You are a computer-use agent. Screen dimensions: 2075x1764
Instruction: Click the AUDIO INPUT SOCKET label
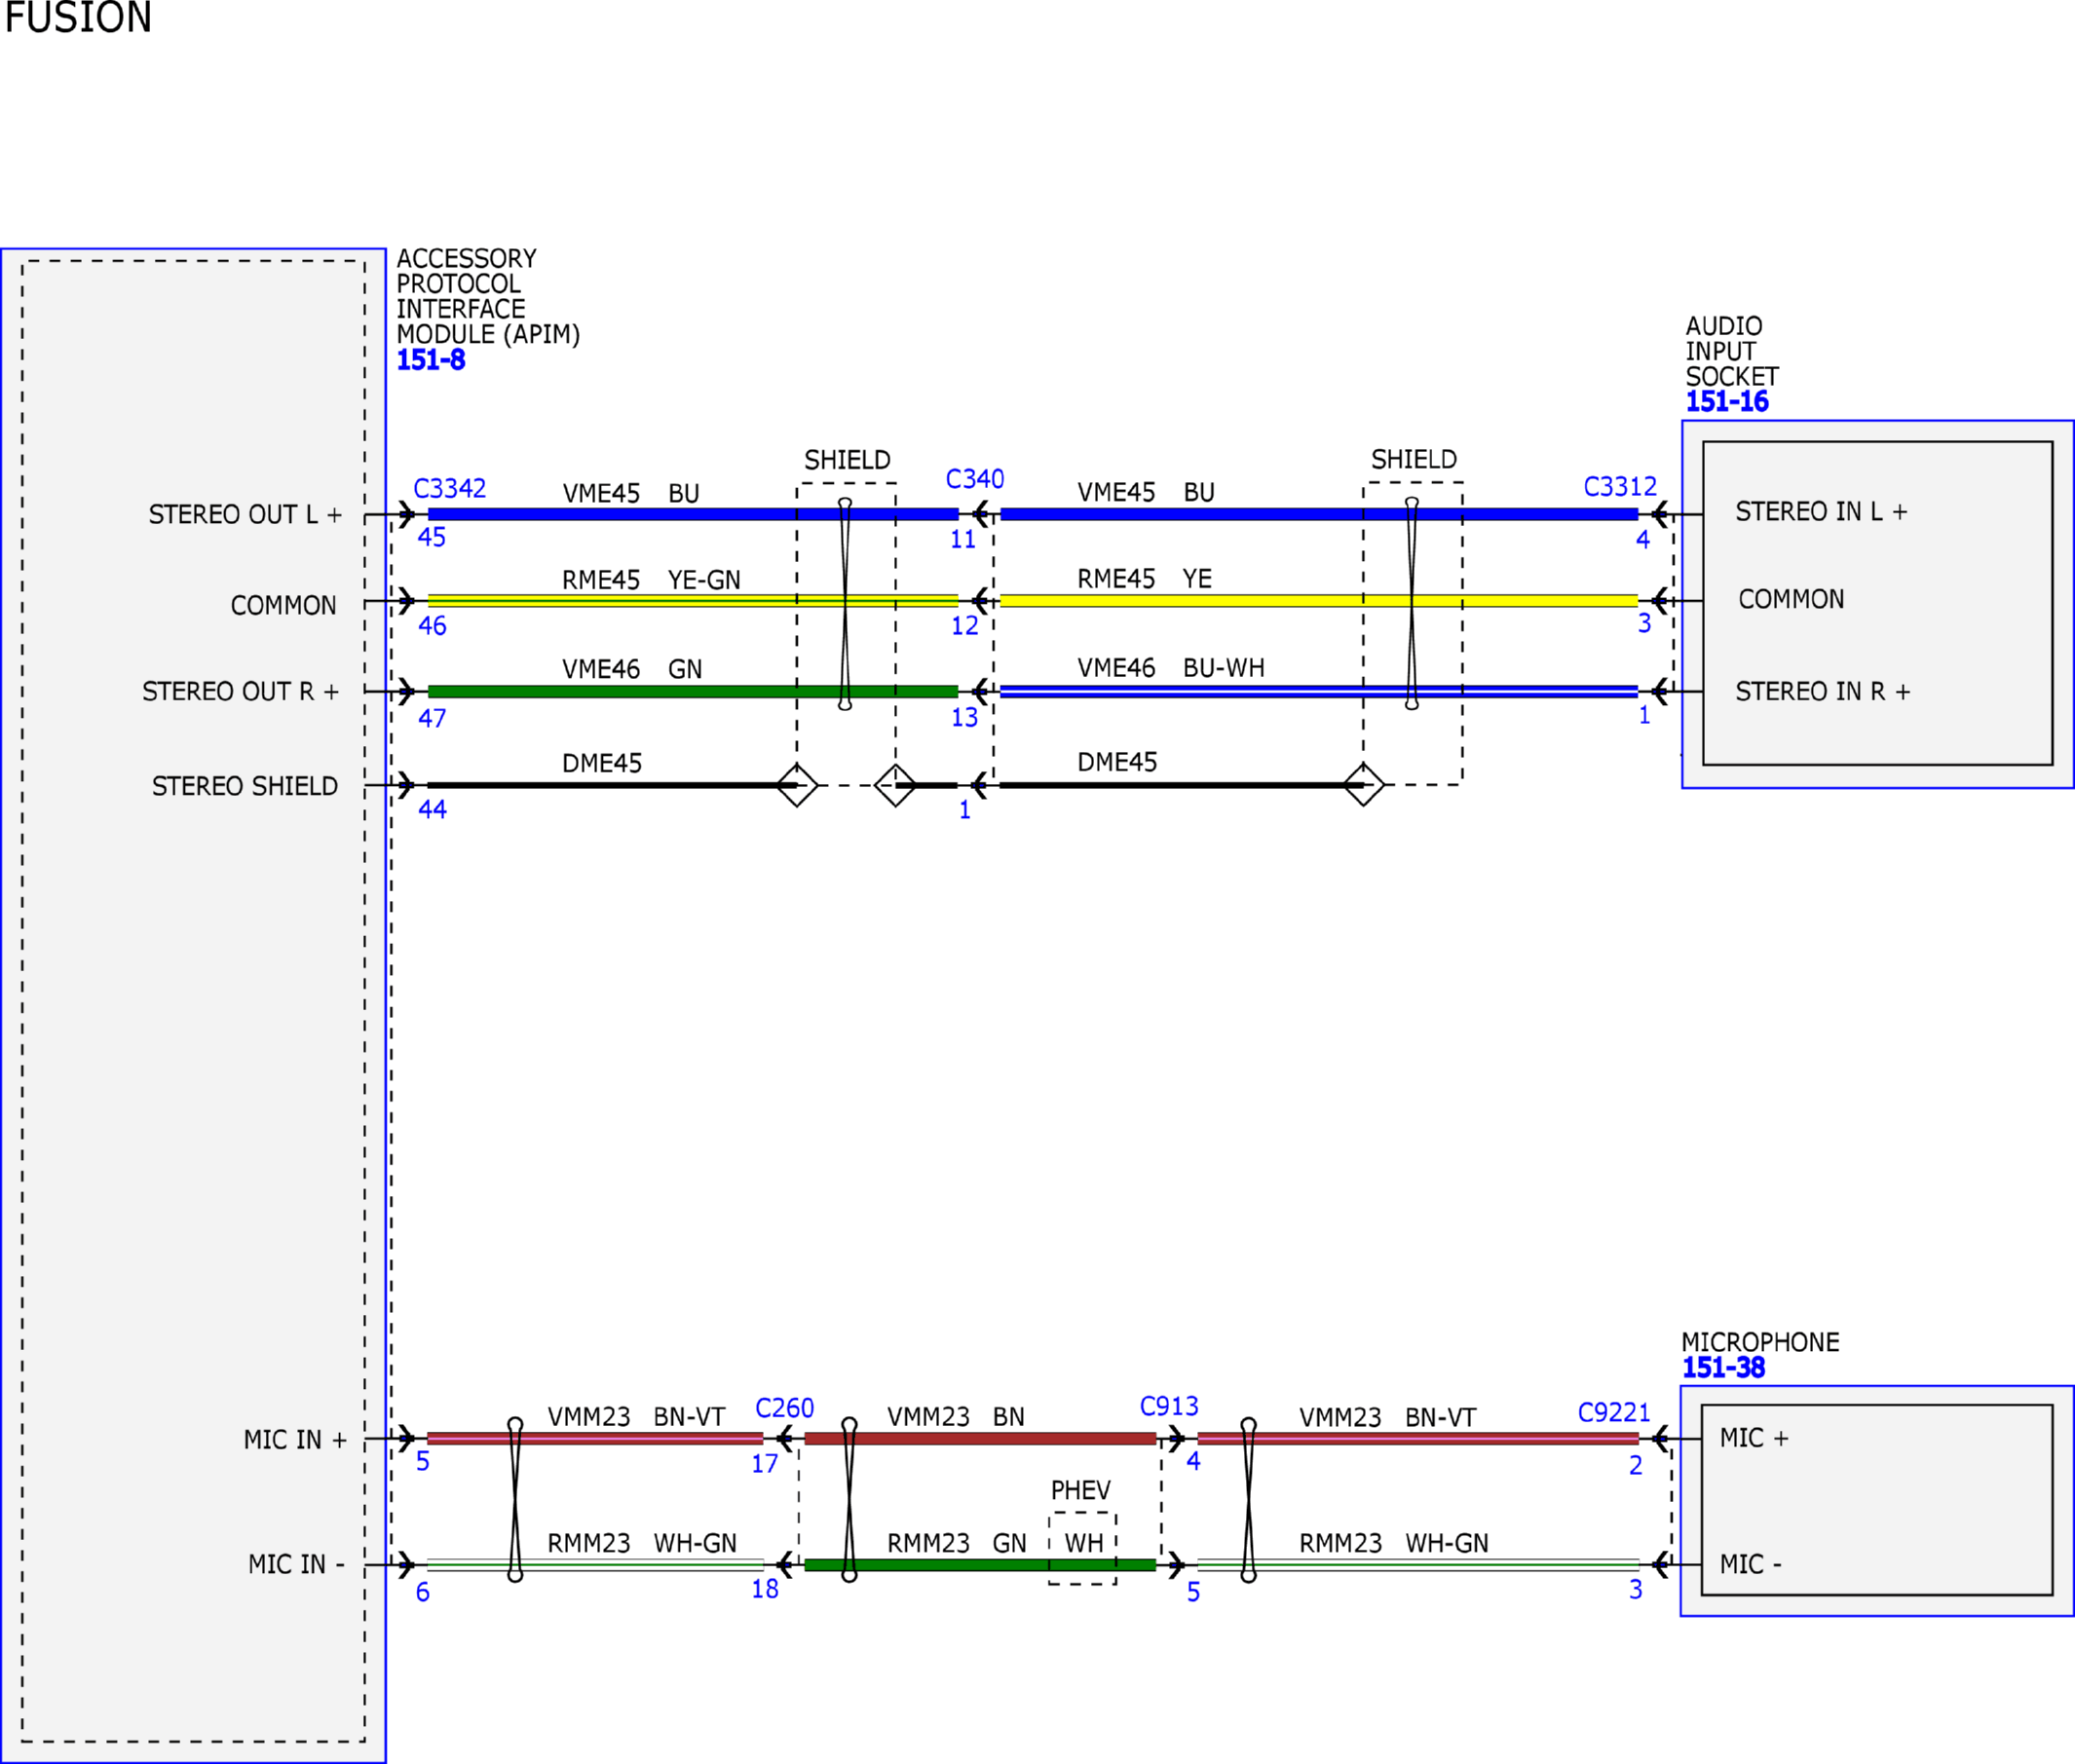(1732, 352)
